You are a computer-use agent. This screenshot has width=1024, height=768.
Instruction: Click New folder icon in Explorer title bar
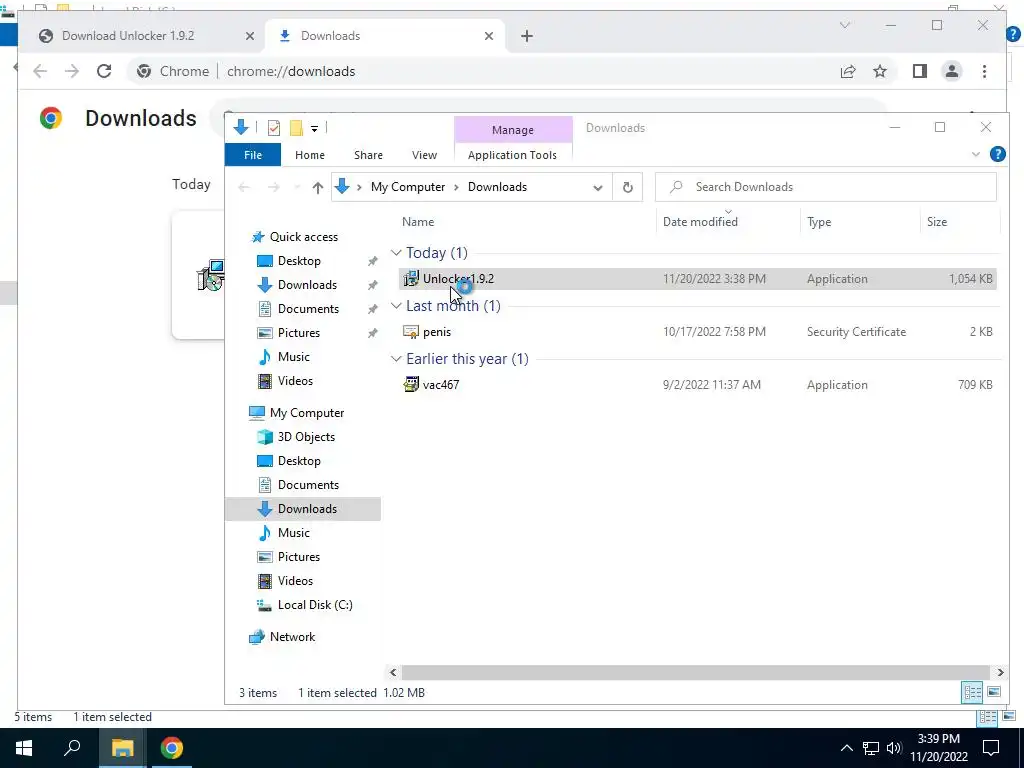(296, 128)
